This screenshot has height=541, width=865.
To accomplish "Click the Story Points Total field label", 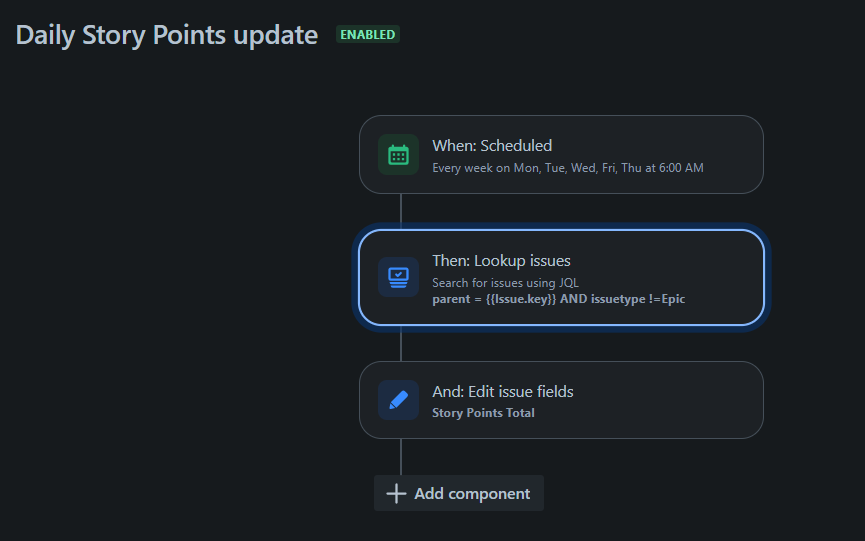I will [483, 413].
